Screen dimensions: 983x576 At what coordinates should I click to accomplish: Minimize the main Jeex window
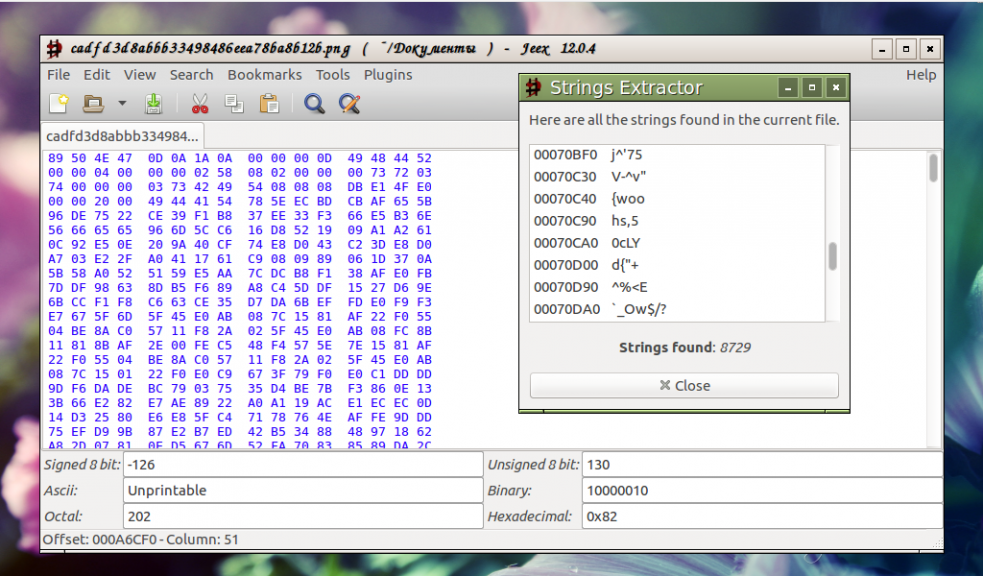coord(882,49)
